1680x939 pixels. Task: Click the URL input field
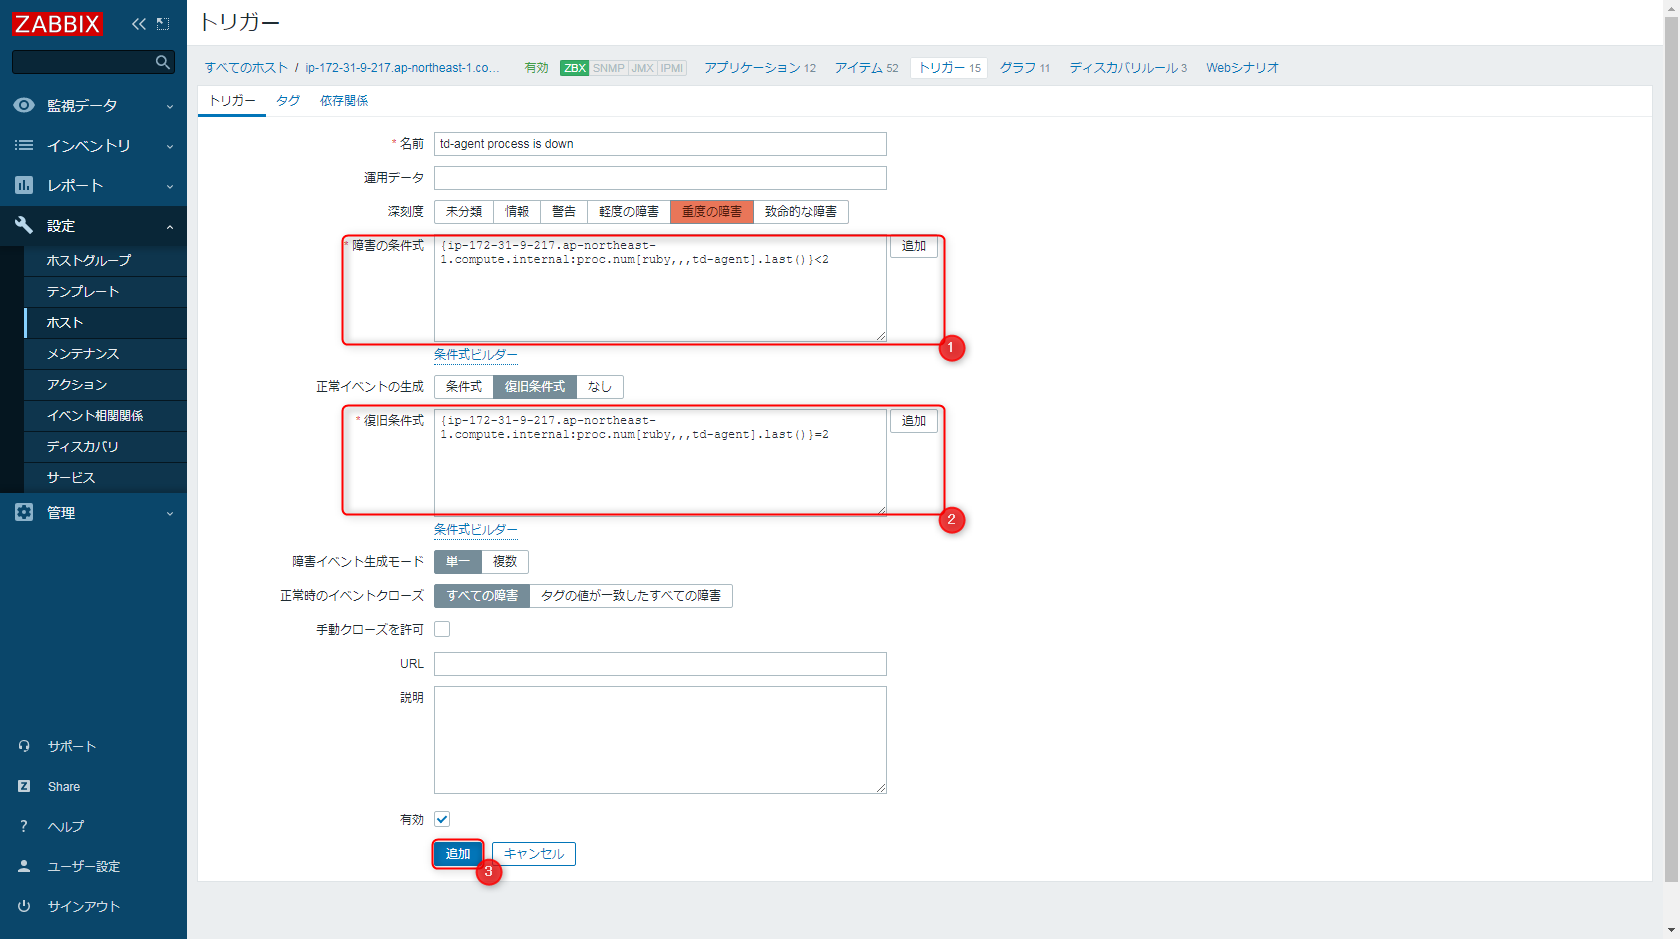pyautogui.click(x=660, y=664)
